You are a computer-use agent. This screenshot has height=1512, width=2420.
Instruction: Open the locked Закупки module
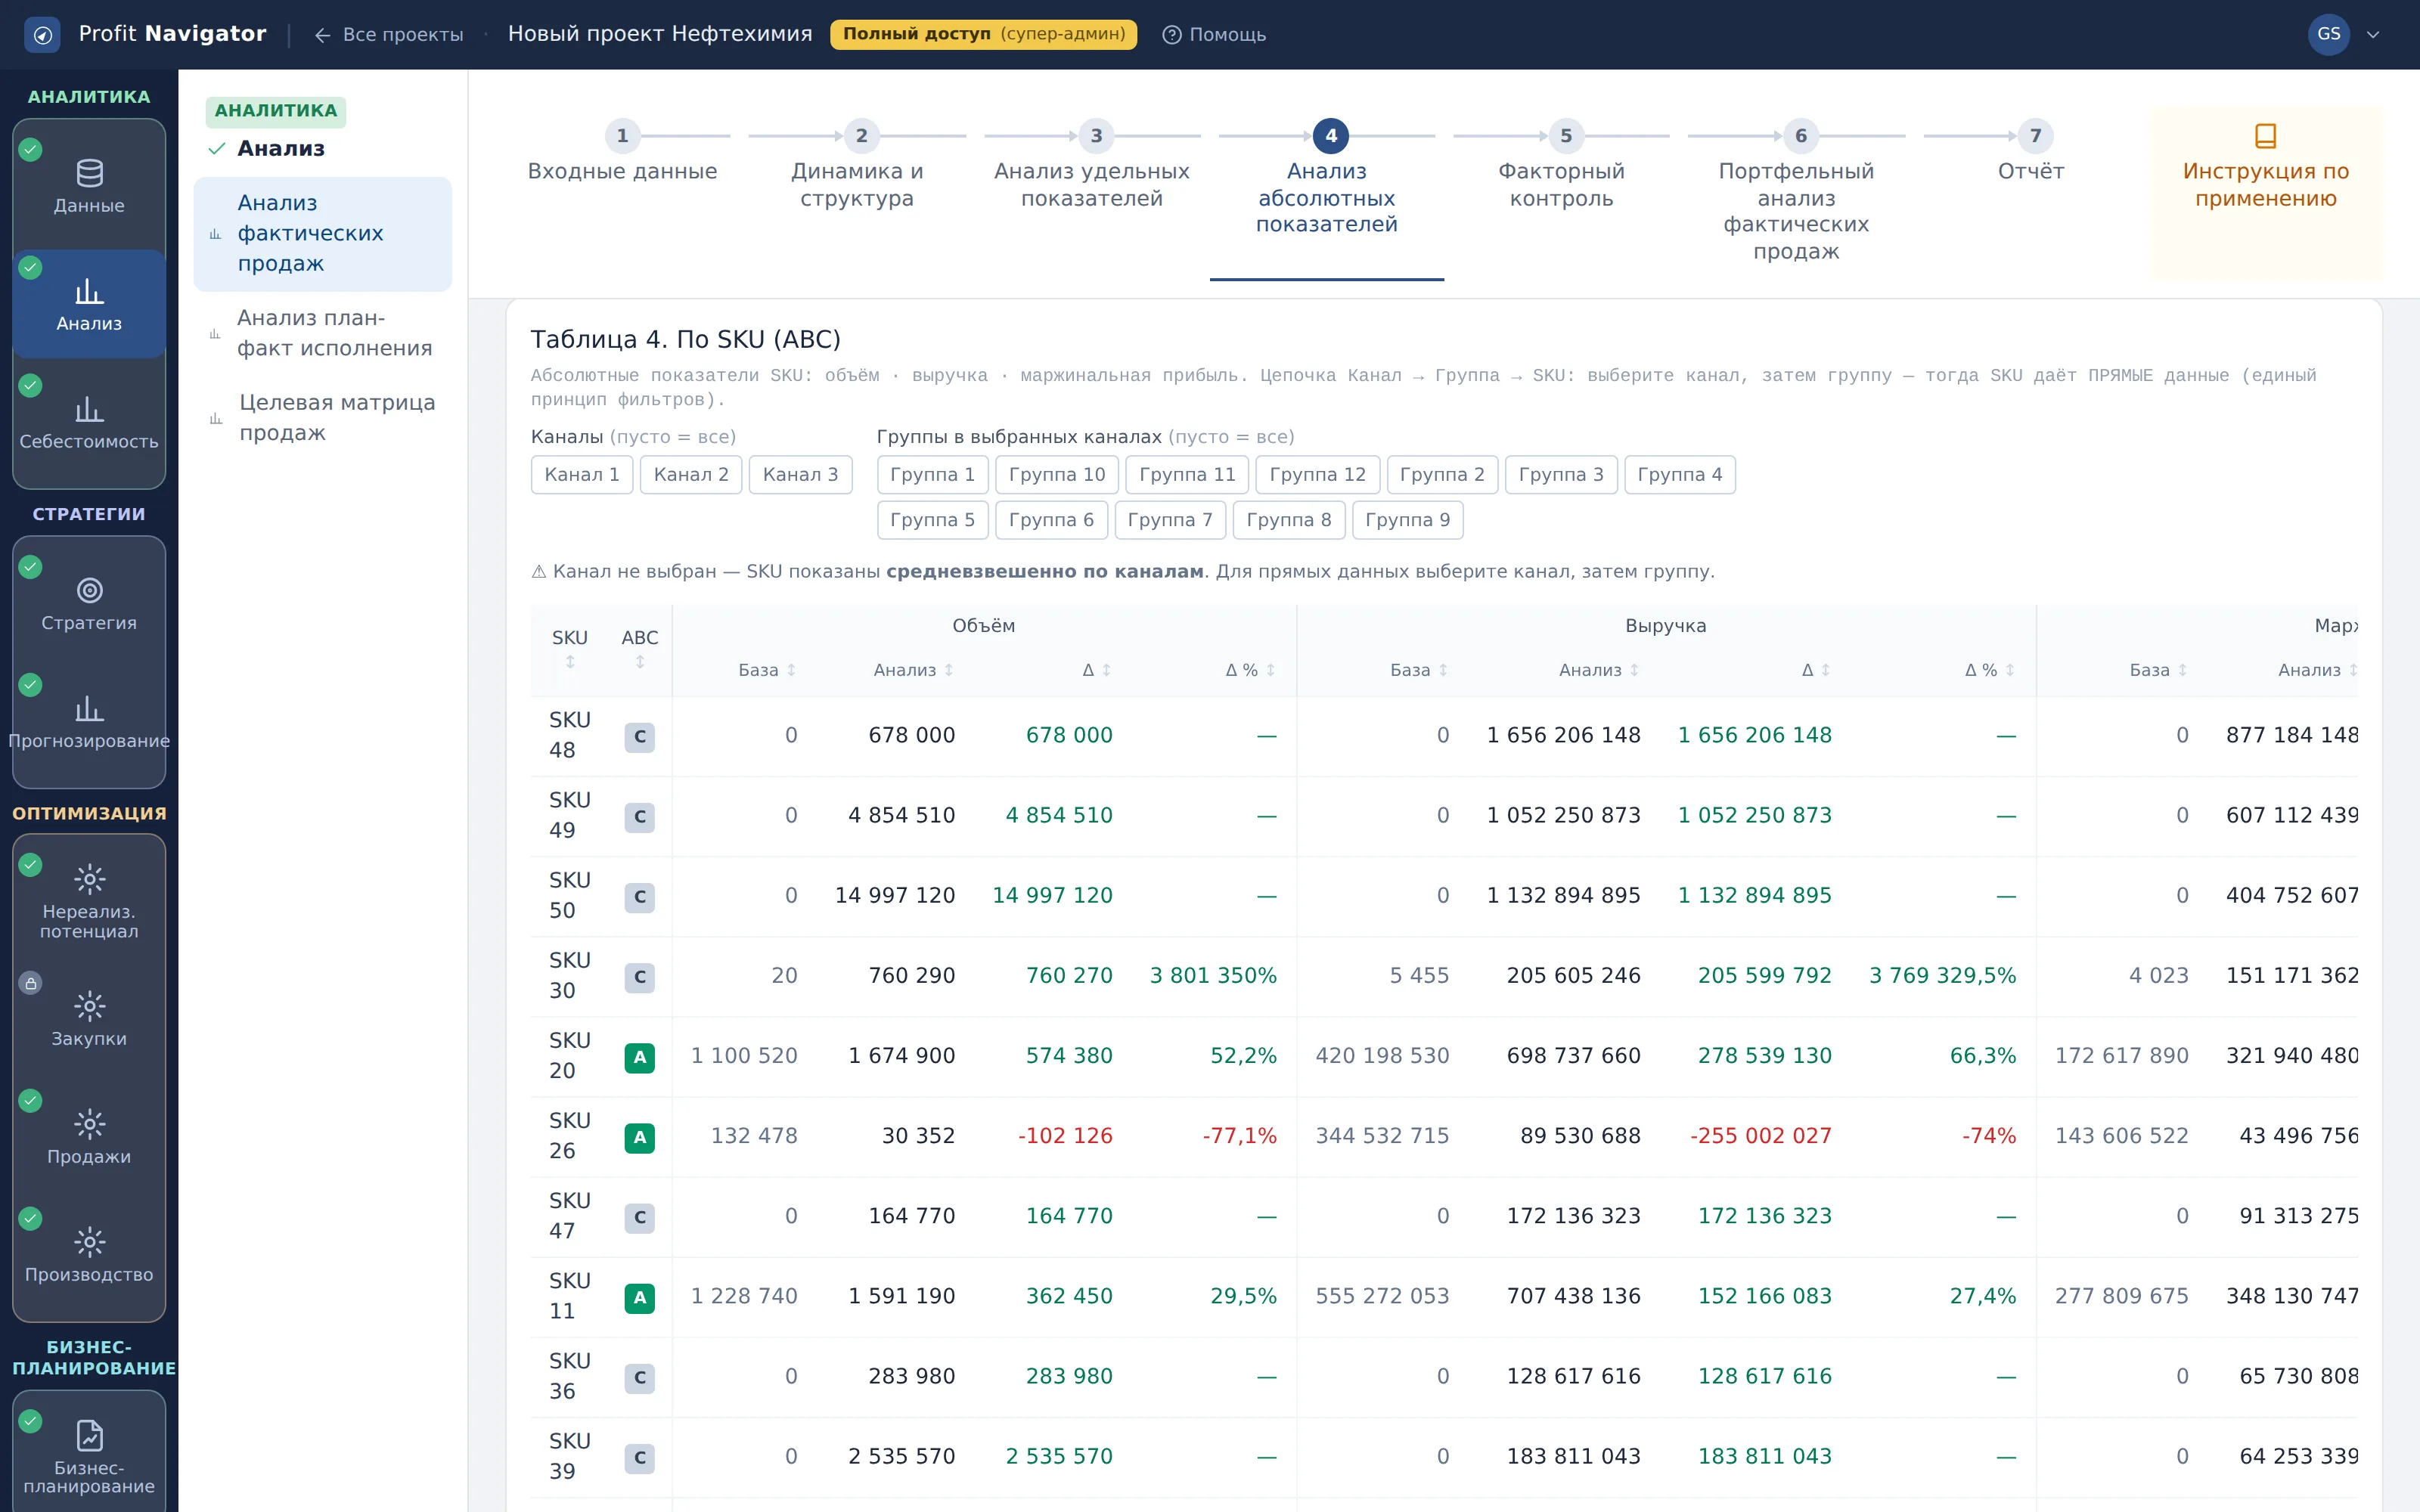89,1019
